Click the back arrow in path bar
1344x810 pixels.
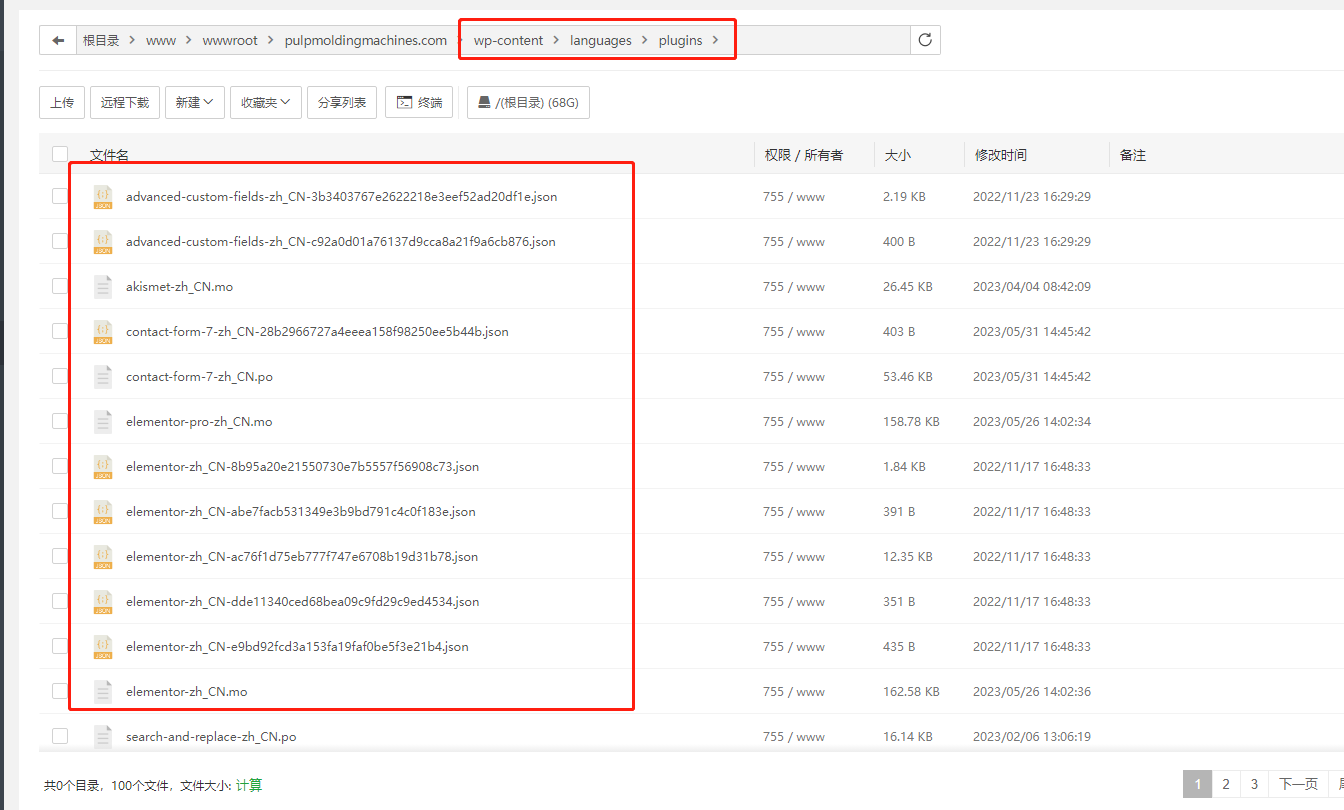58,41
